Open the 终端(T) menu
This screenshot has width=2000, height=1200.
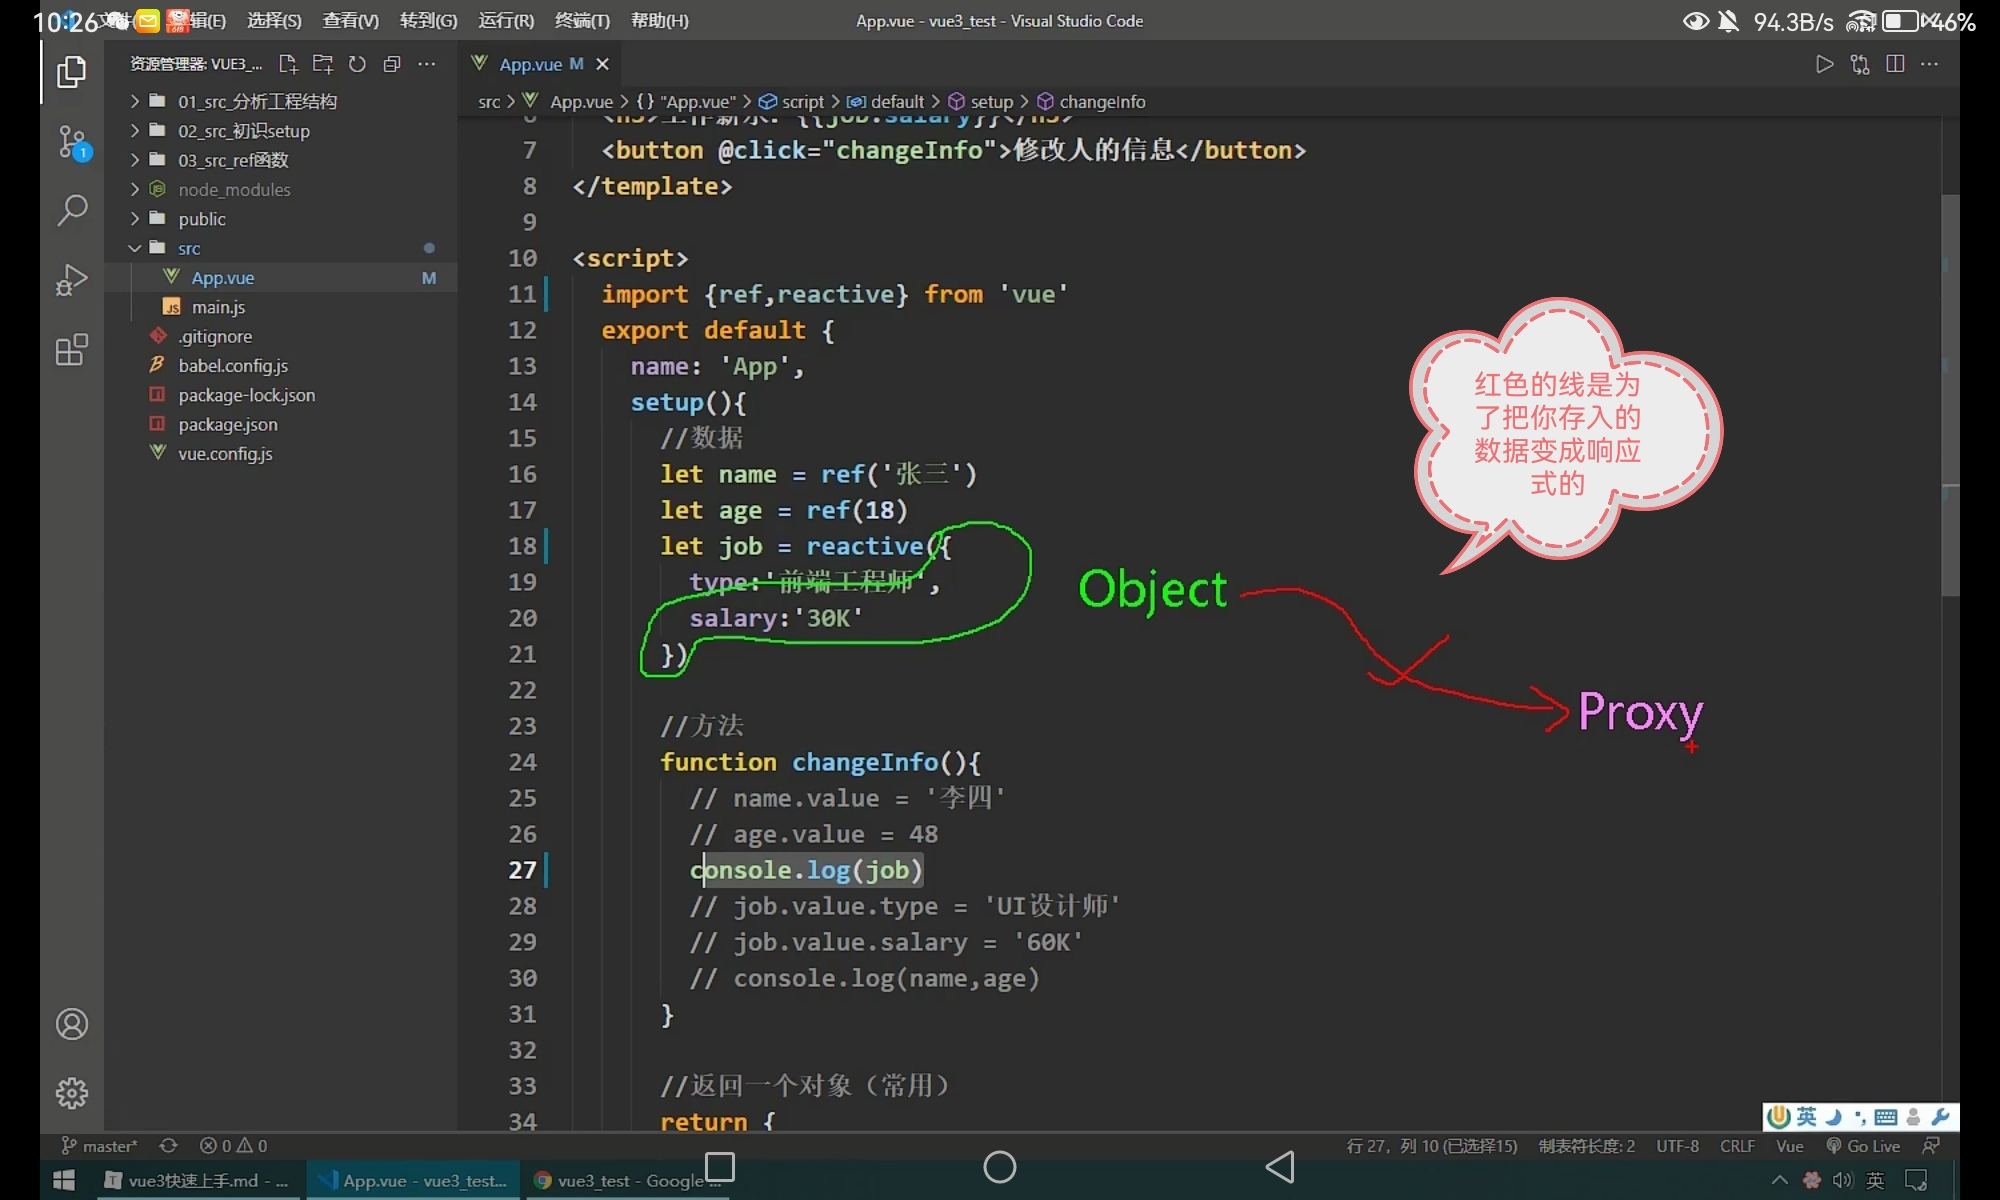pyautogui.click(x=581, y=20)
